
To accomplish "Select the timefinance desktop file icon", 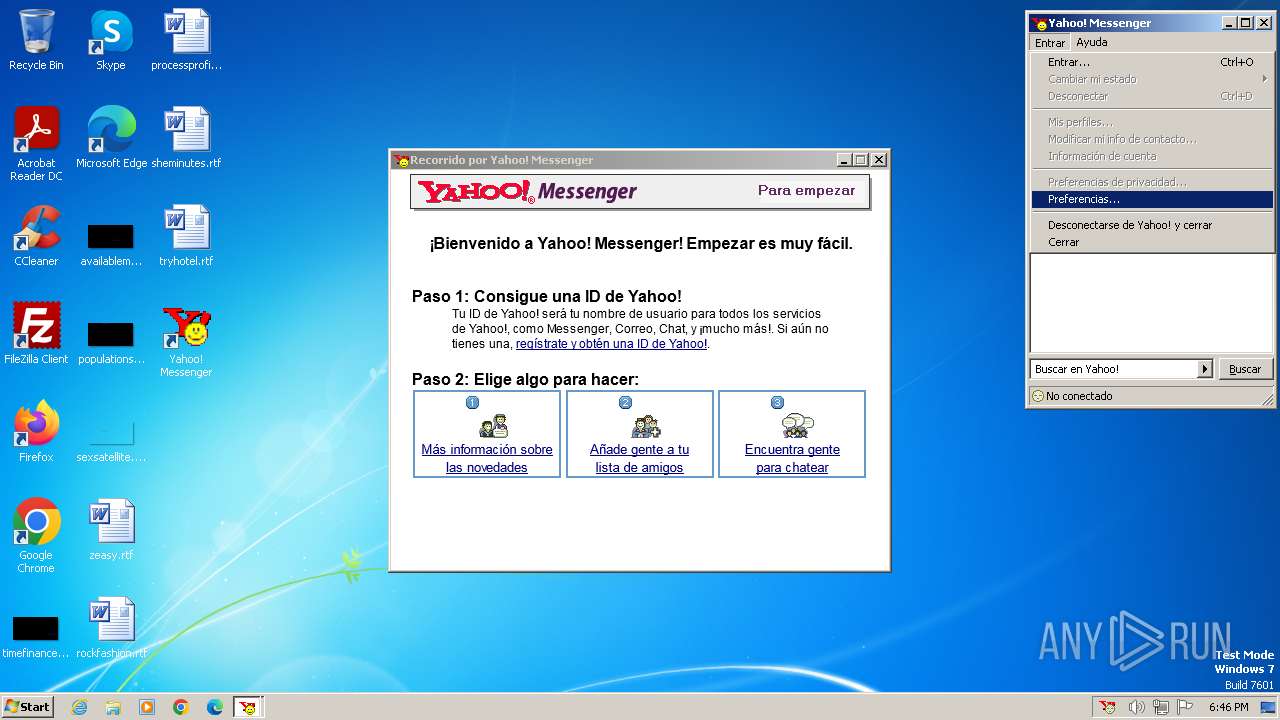I will [x=36, y=636].
